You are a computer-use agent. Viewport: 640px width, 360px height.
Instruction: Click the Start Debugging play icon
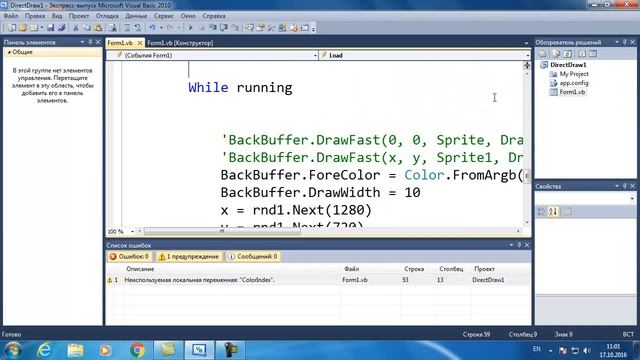coord(190,28)
